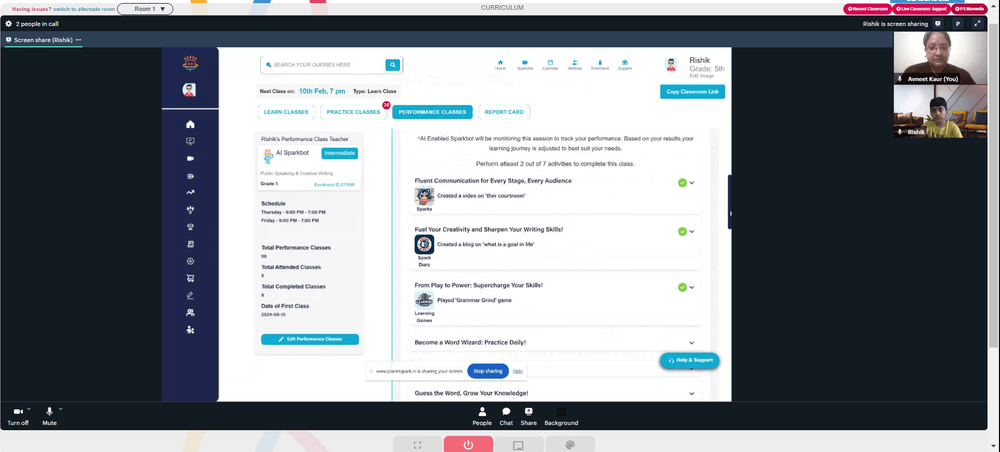
Task: Click the fullscreen icon in the bottom bar
Action: [x=417, y=444]
